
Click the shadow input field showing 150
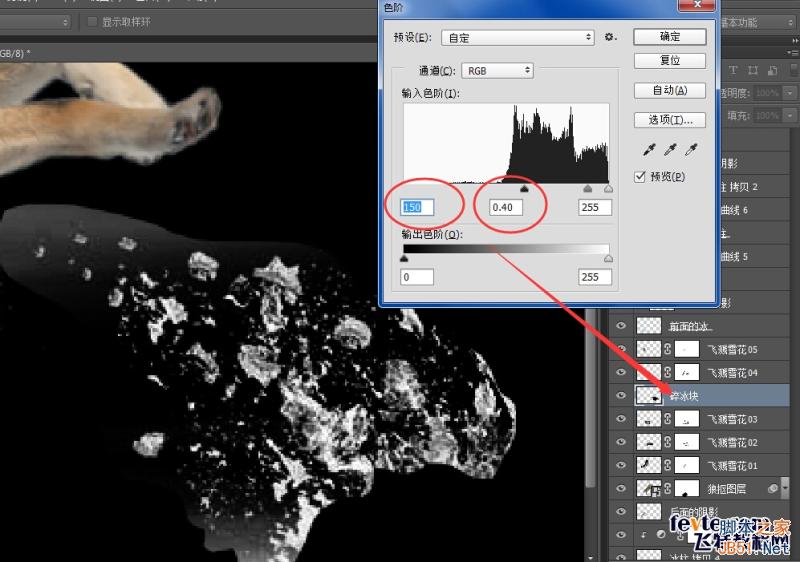coord(417,207)
